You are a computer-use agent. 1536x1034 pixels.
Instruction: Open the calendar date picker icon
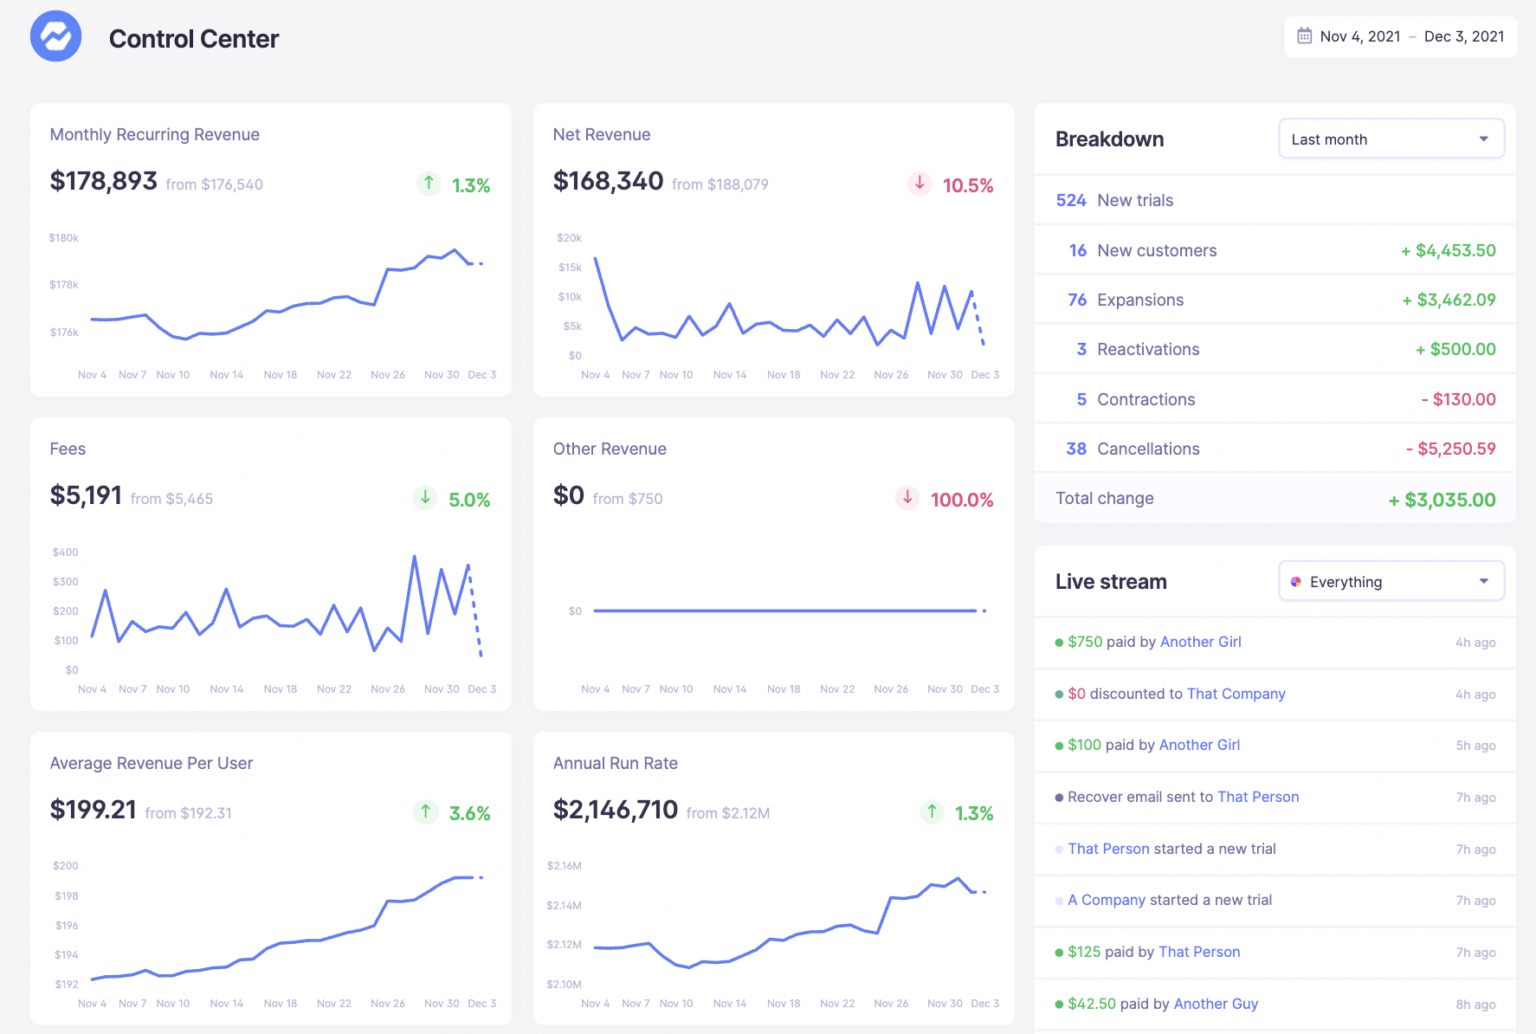pyautogui.click(x=1304, y=35)
